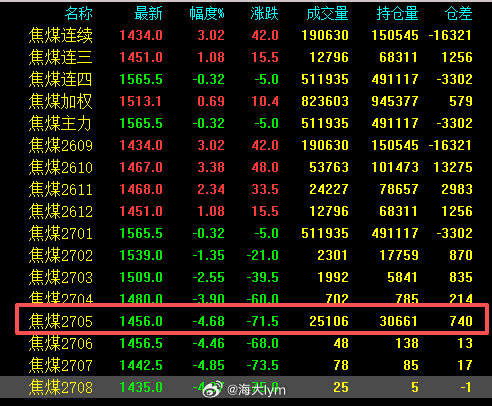This screenshot has width=492, height=406.
Task: Click latest price 1539.0 of 焦煤2702
Action: coord(141,255)
